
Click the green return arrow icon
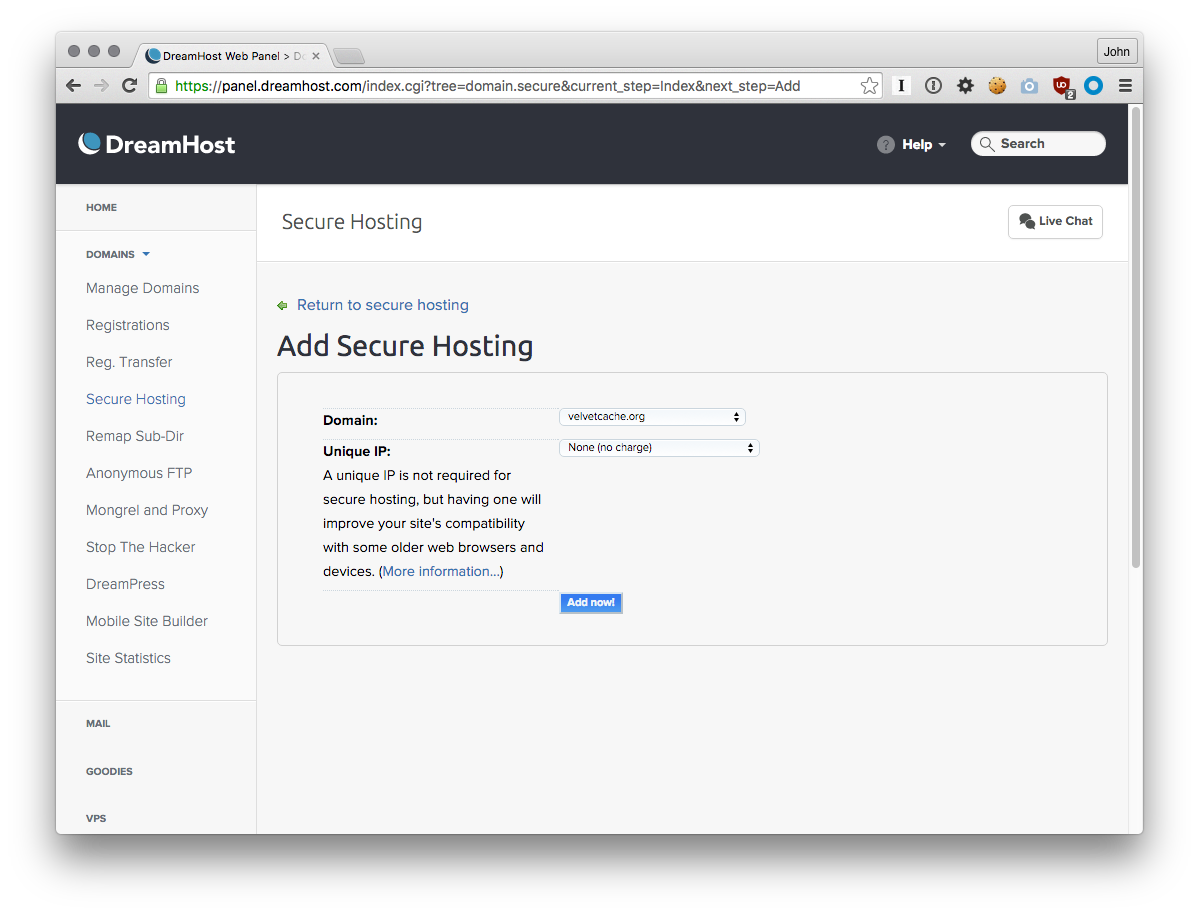click(282, 305)
